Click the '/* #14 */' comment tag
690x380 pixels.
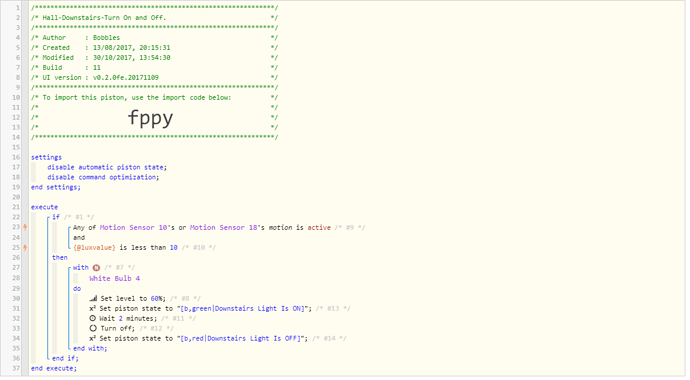click(x=329, y=338)
